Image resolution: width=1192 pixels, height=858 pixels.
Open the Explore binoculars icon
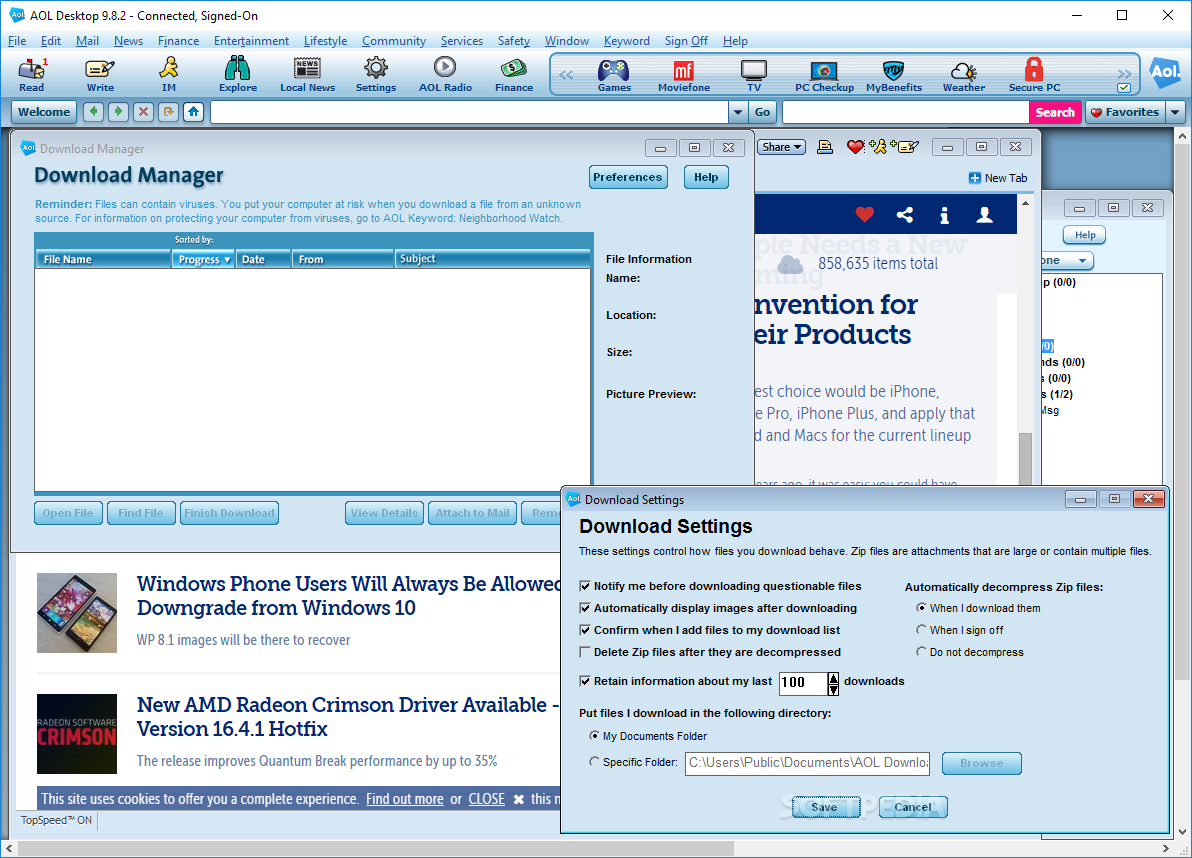(x=238, y=74)
